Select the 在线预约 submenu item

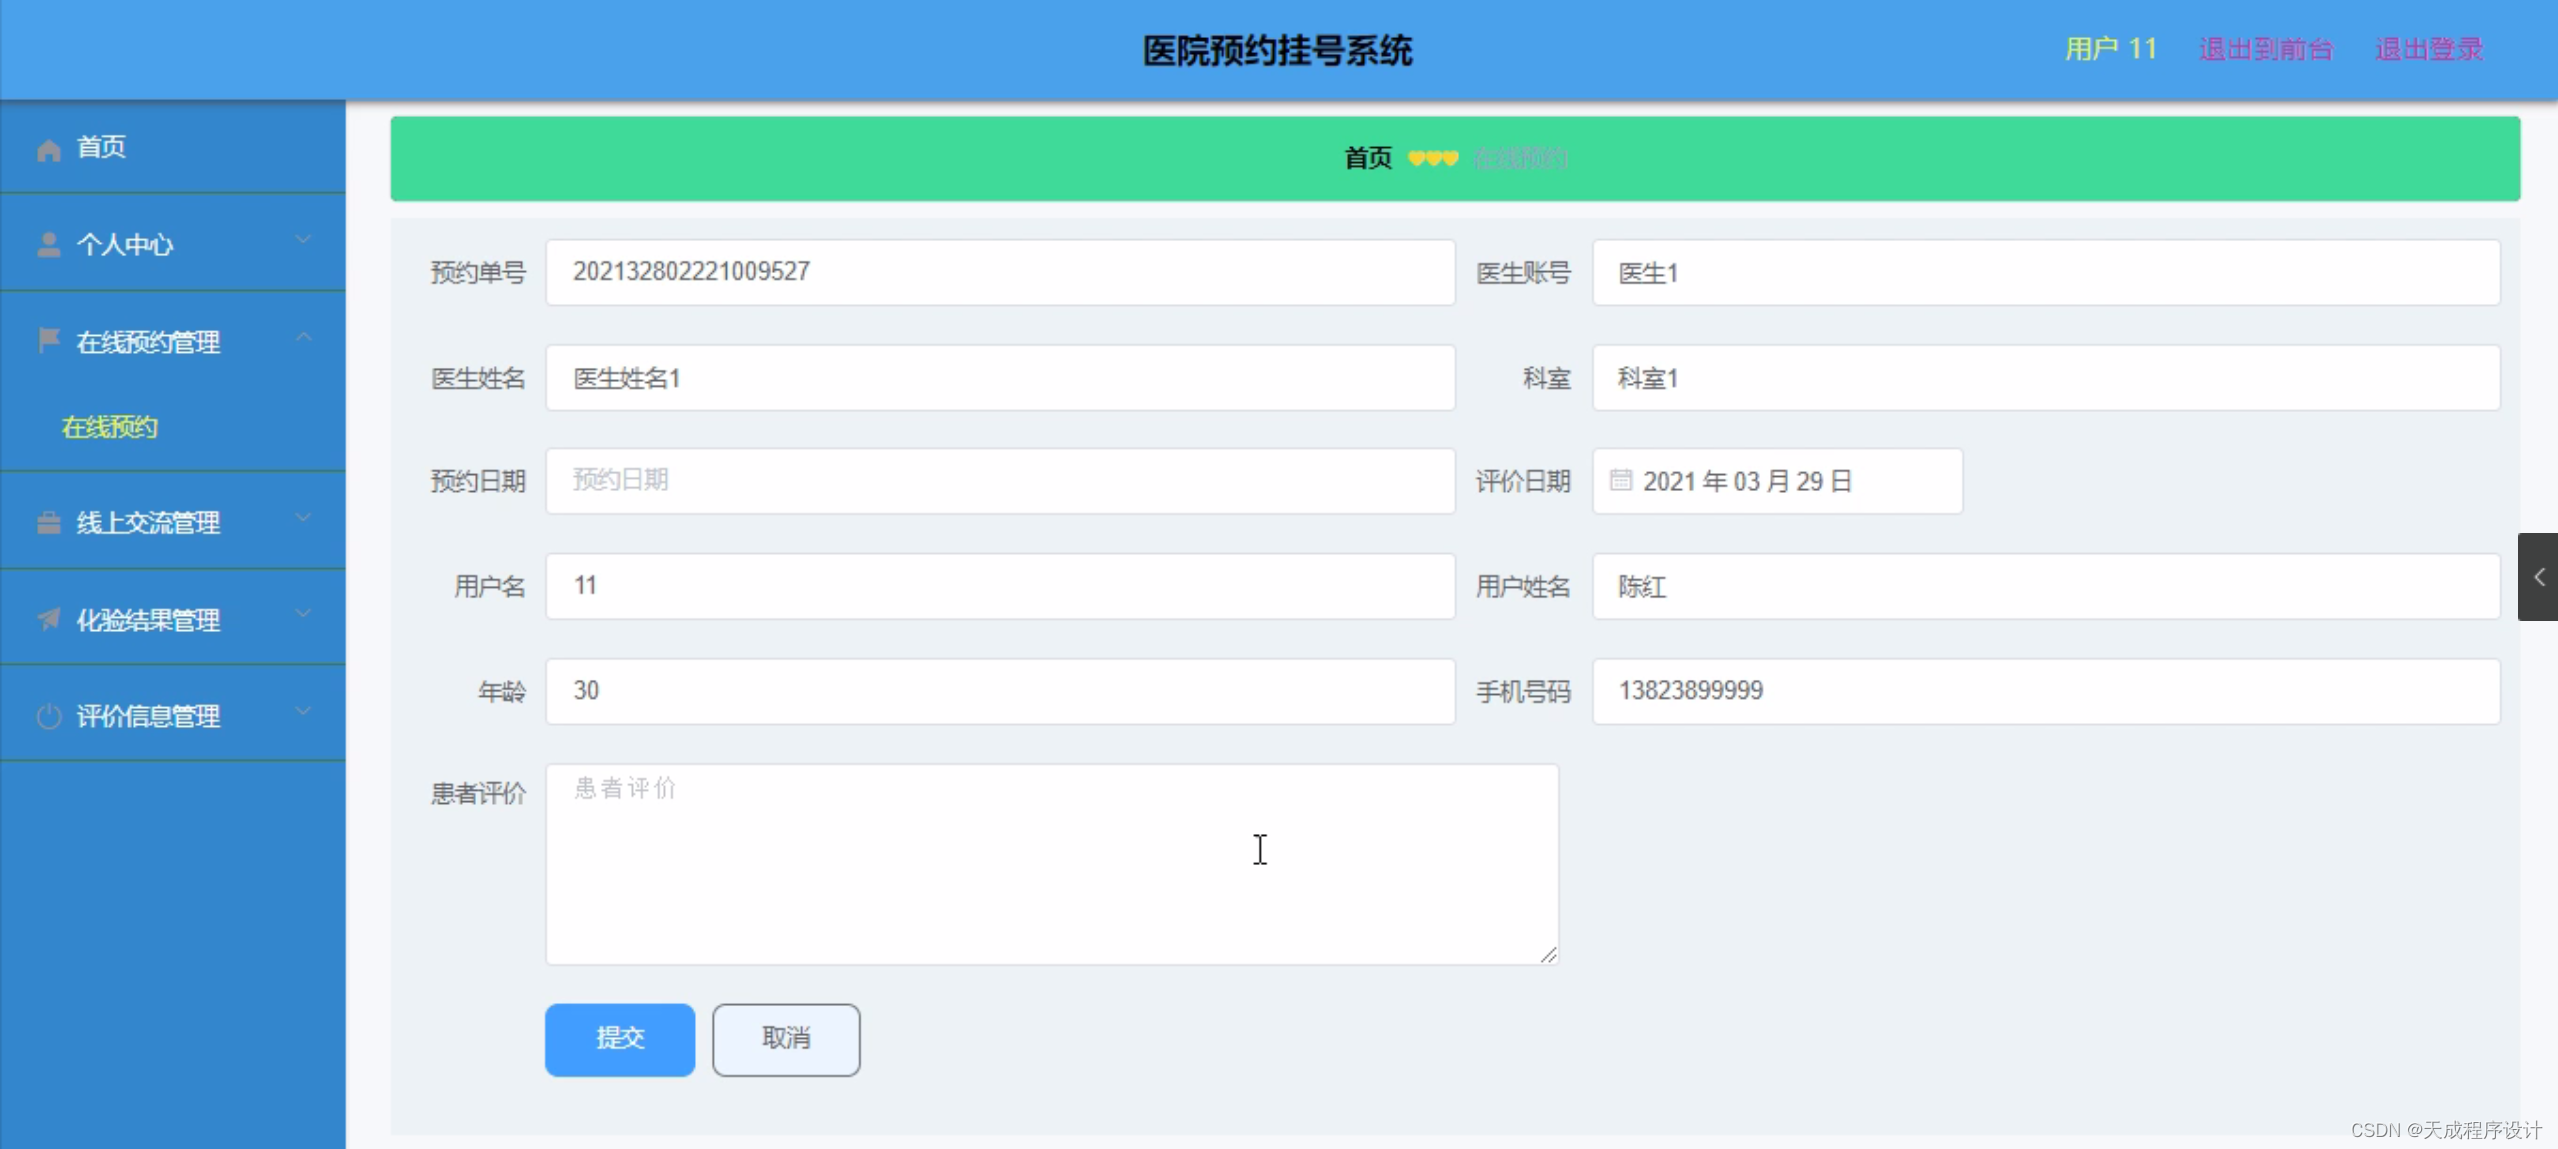pos(110,428)
